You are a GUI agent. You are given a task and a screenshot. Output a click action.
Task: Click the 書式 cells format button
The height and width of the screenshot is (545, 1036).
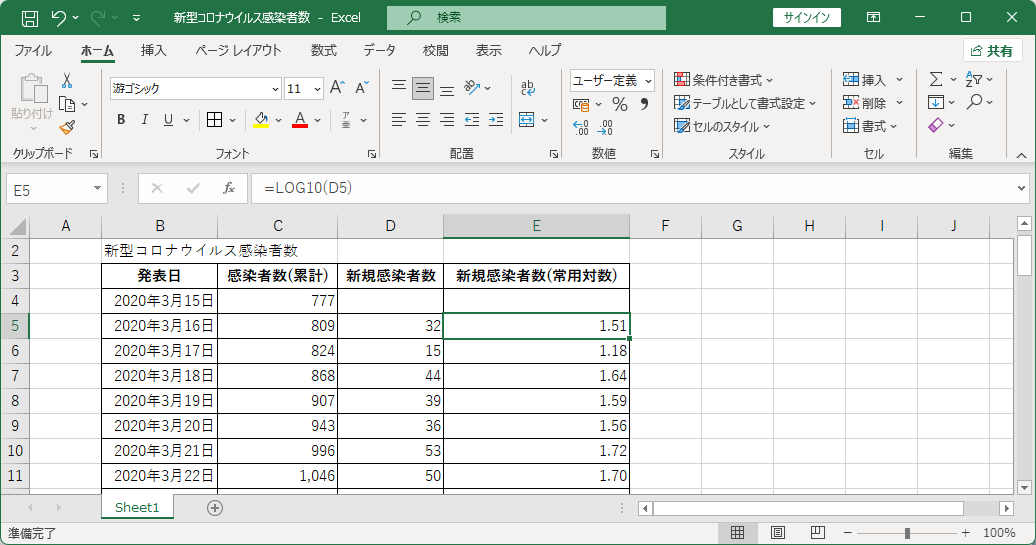tap(870, 126)
